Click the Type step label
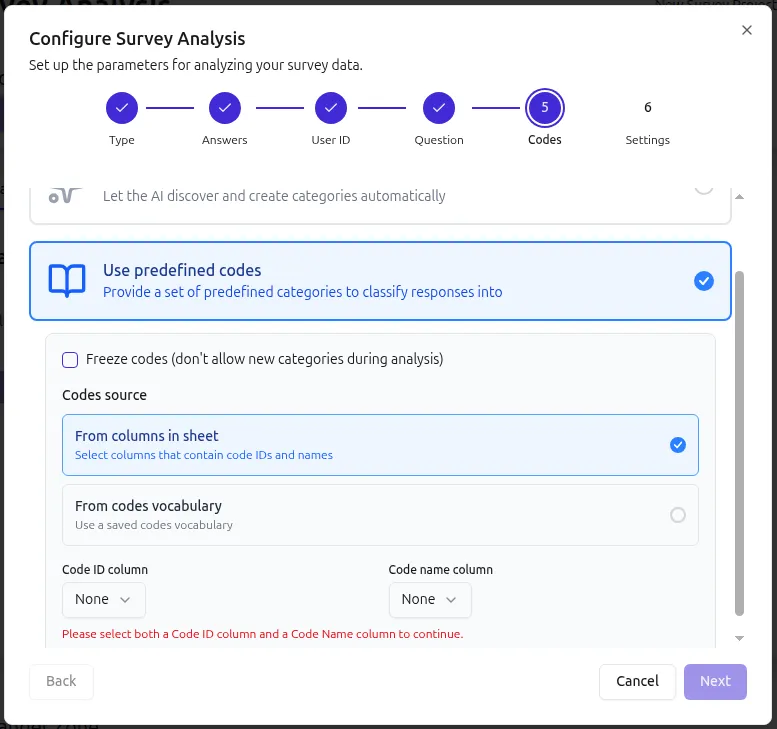 (x=121, y=140)
